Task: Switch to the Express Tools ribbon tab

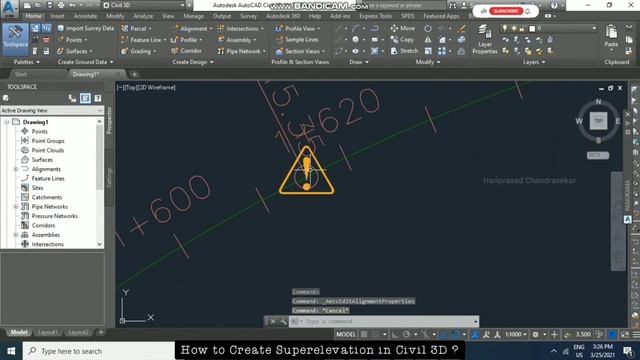Action: [376, 16]
